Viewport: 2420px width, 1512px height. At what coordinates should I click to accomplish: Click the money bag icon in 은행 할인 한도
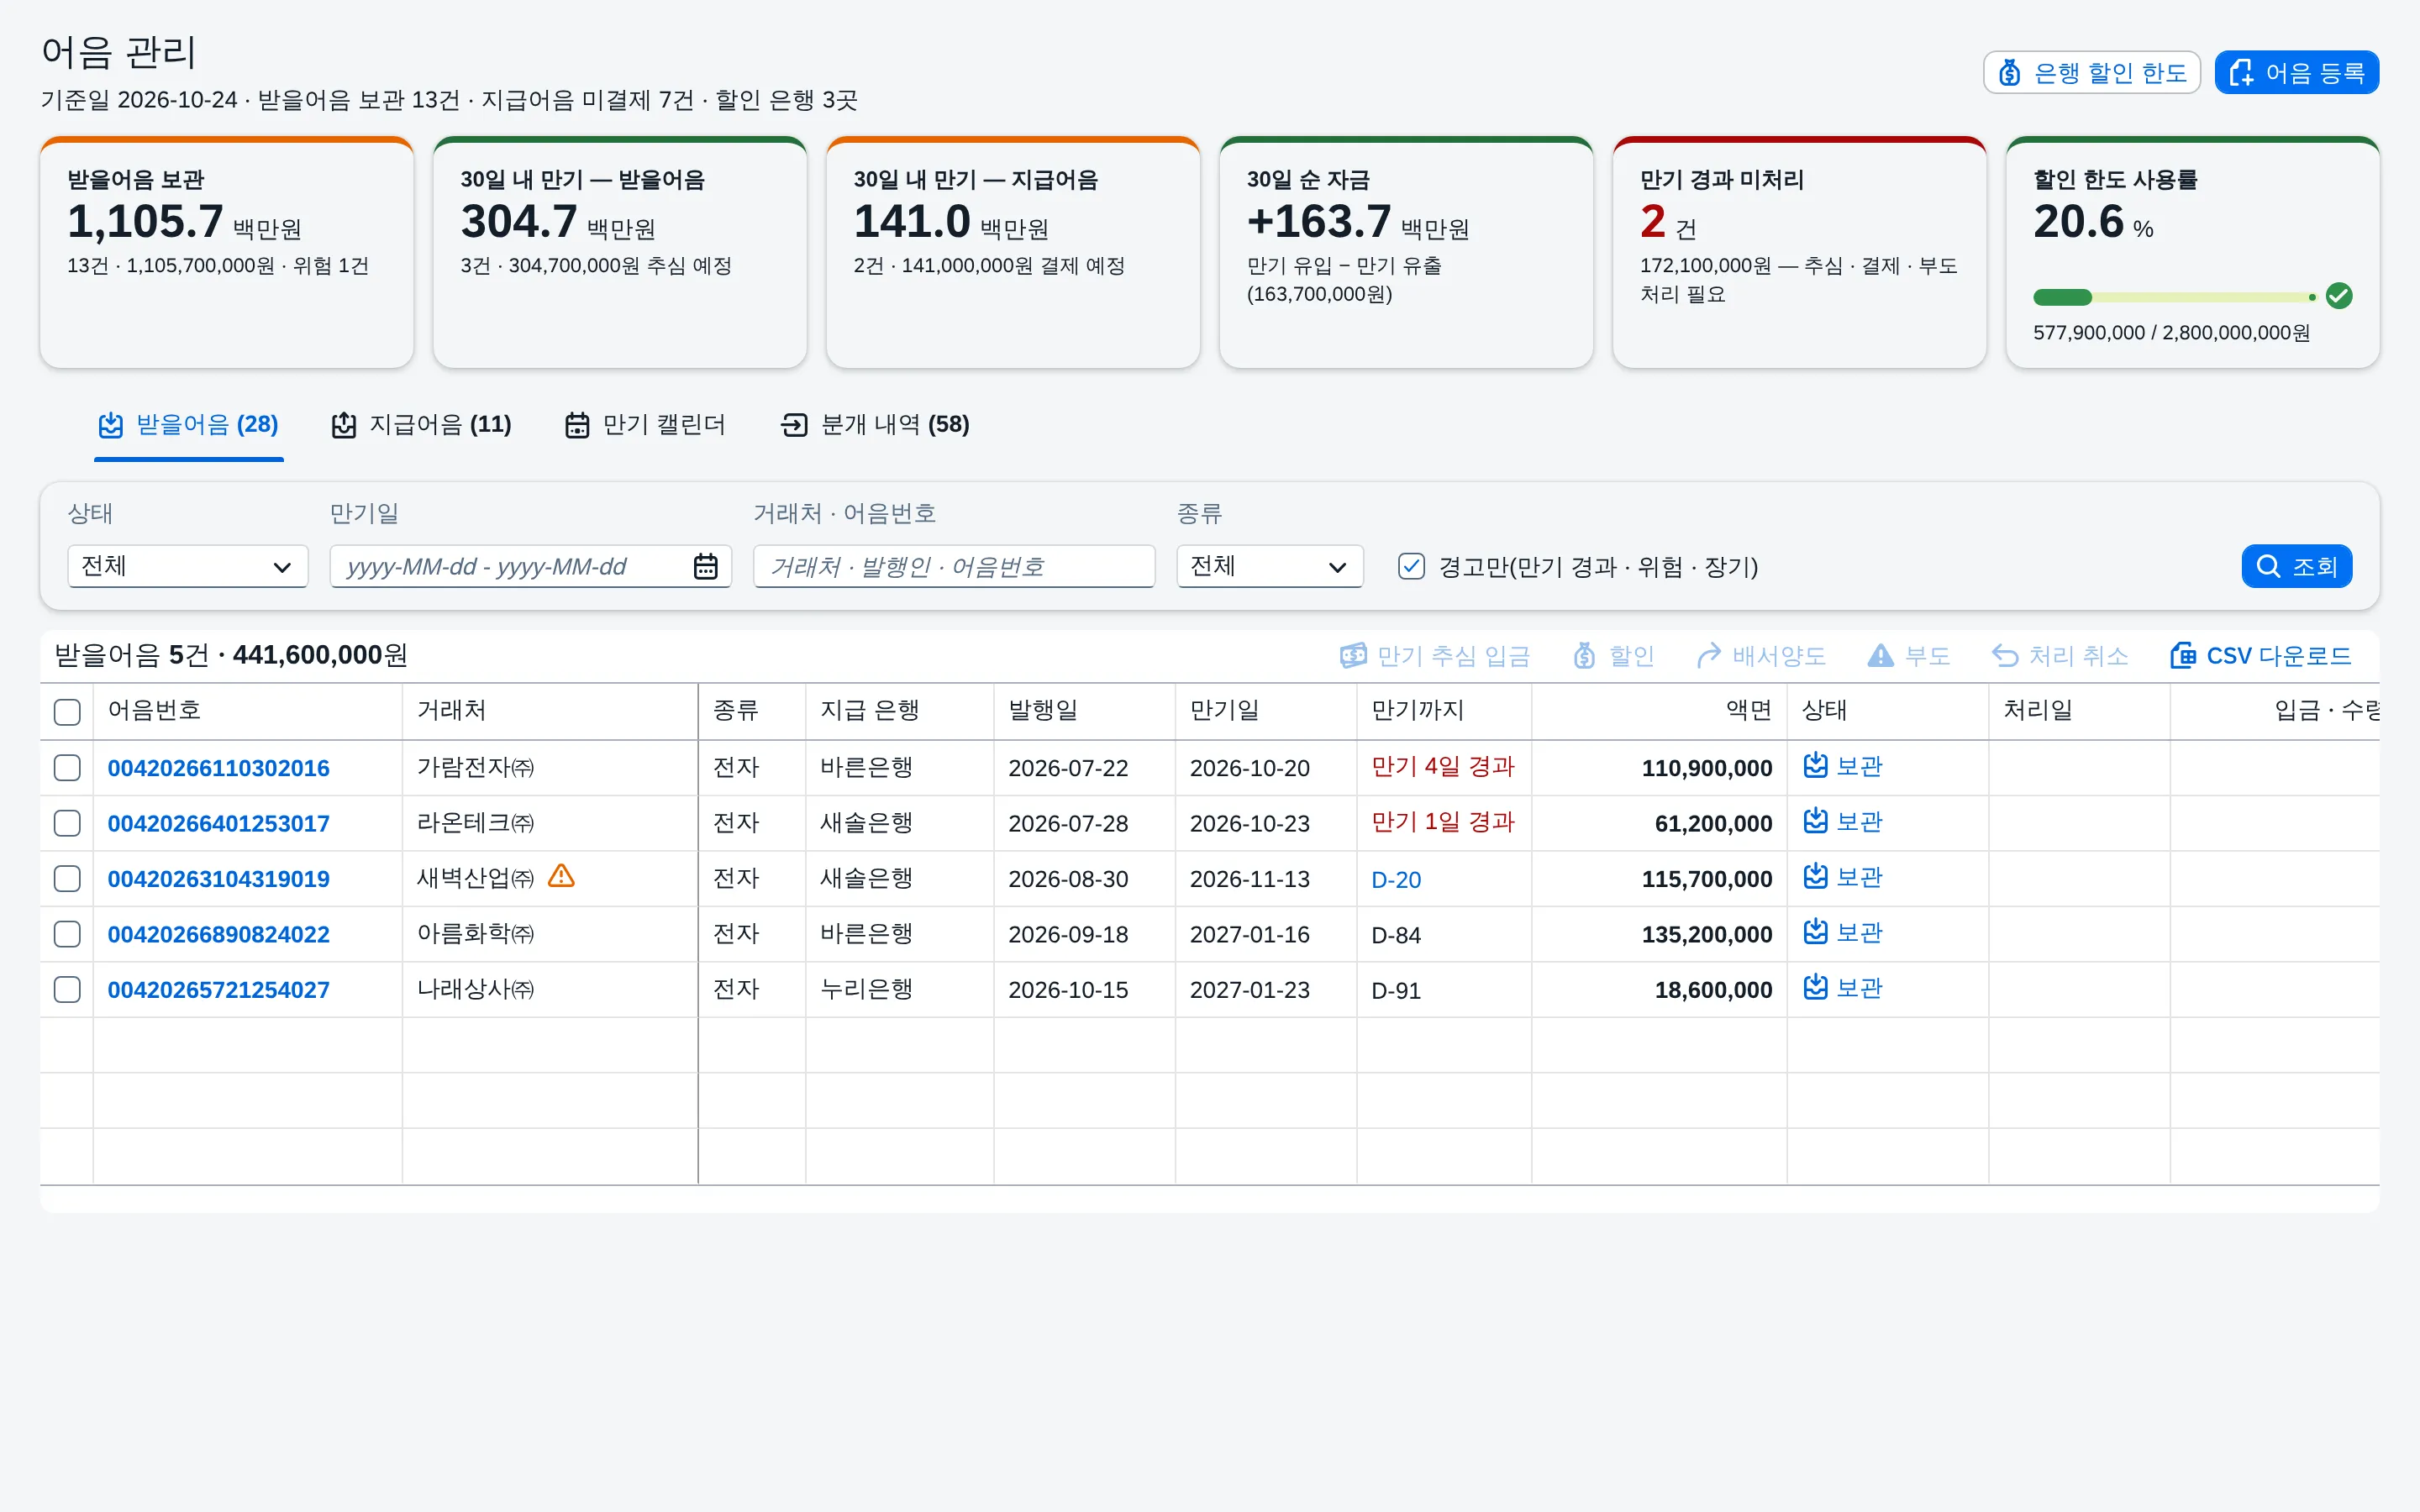tap(2009, 73)
